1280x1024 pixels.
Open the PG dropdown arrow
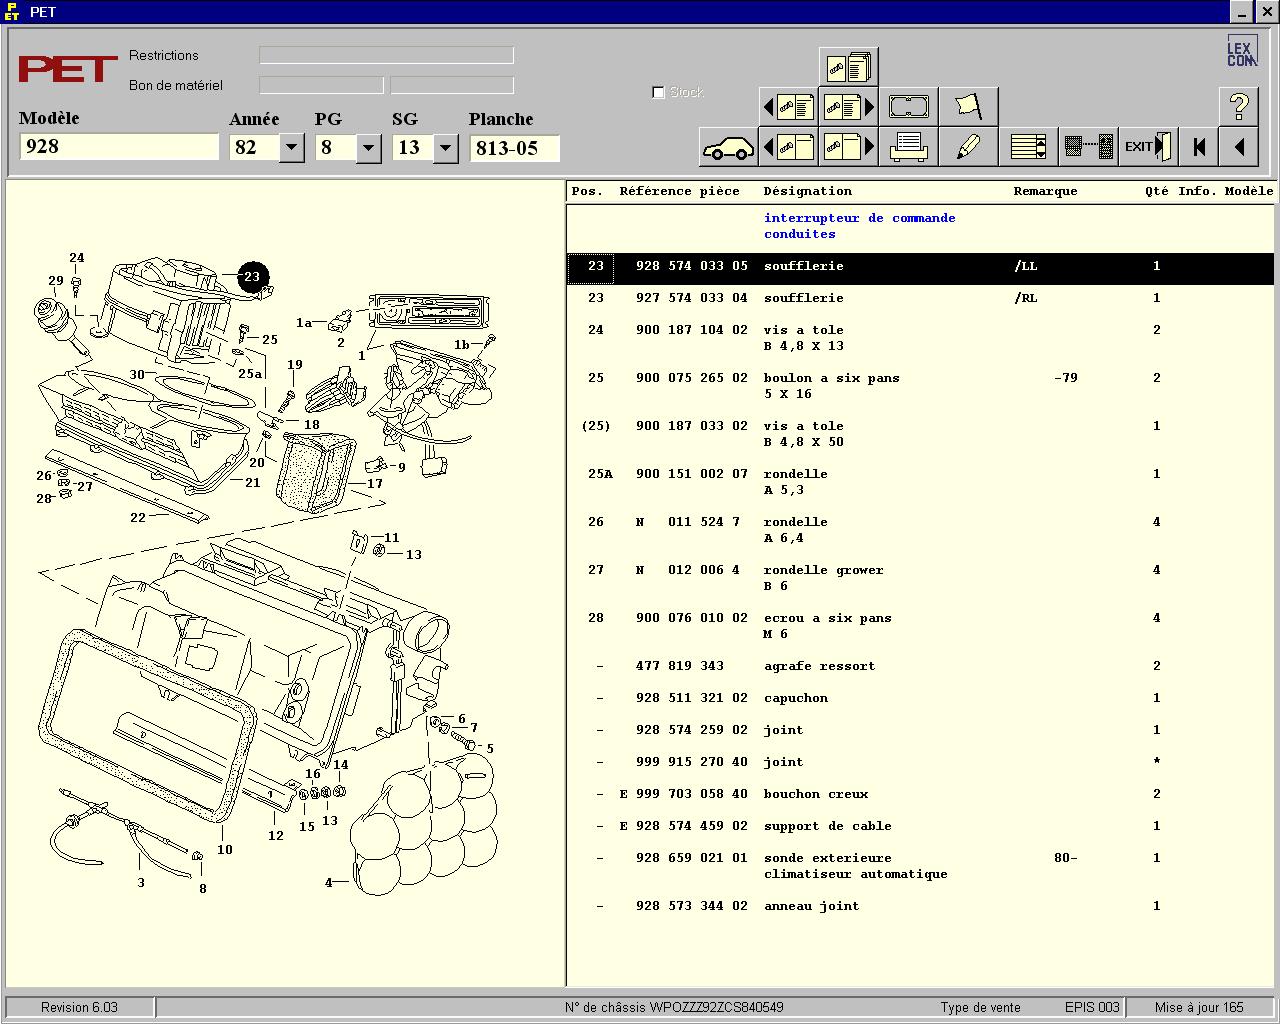[368, 148]
